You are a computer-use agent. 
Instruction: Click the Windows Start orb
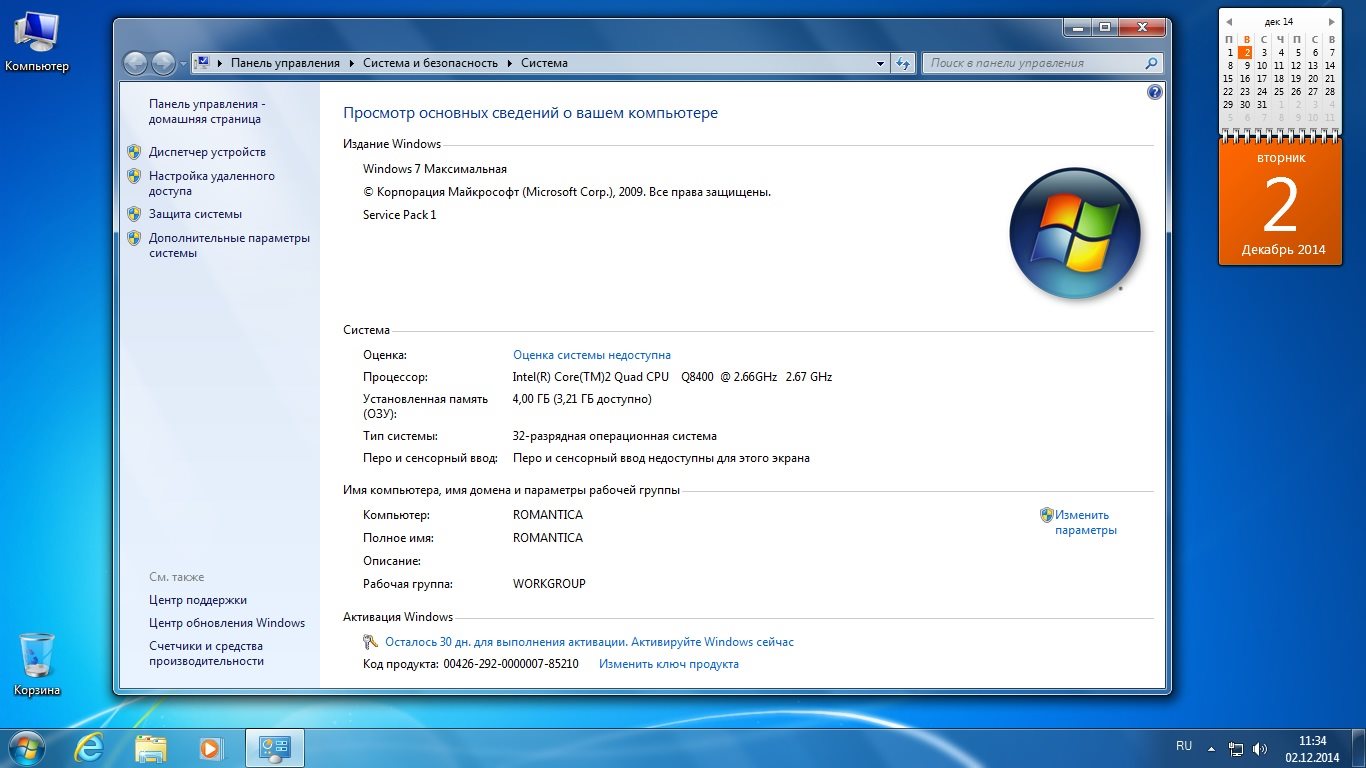(27, 748)
